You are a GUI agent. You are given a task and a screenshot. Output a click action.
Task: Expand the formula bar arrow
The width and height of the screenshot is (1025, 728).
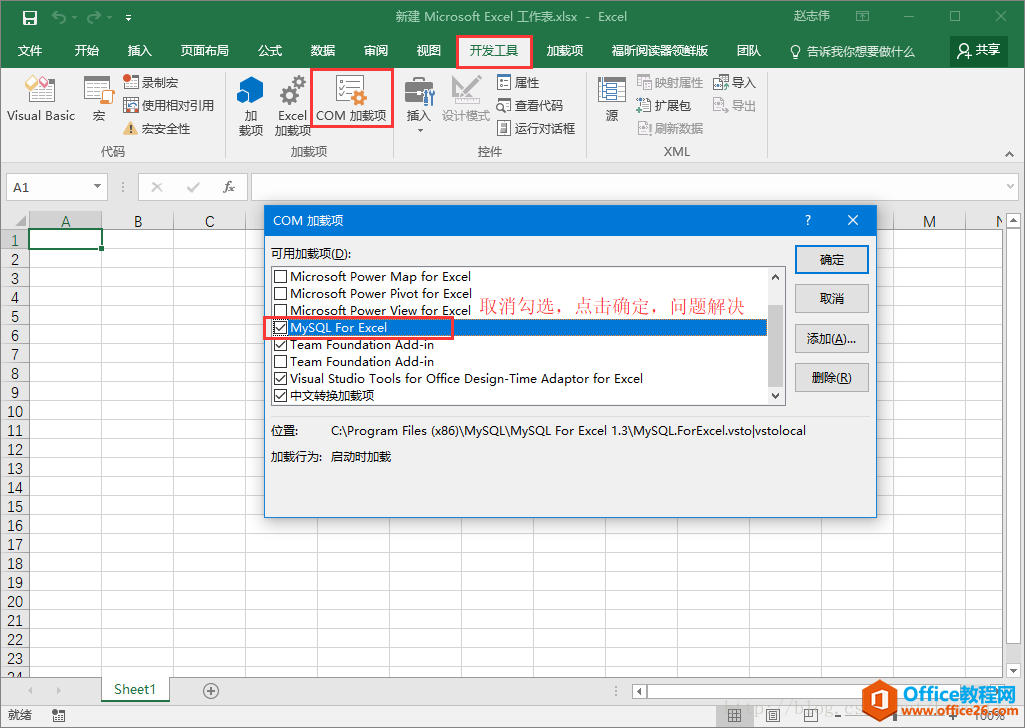[x=1010, y=187]
